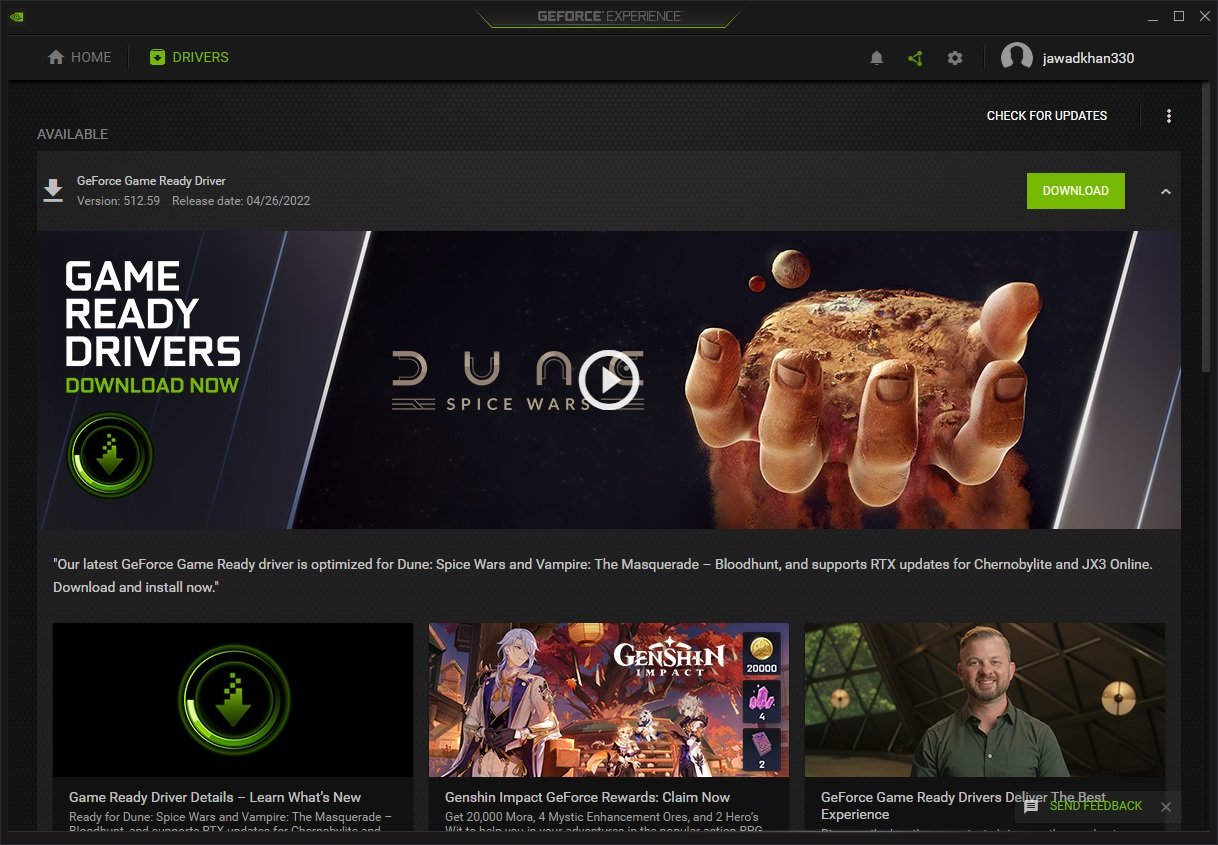Screen dimensions: 1218x845
Task: Open the notifications bell icon
Action: (x=876, y=58)
